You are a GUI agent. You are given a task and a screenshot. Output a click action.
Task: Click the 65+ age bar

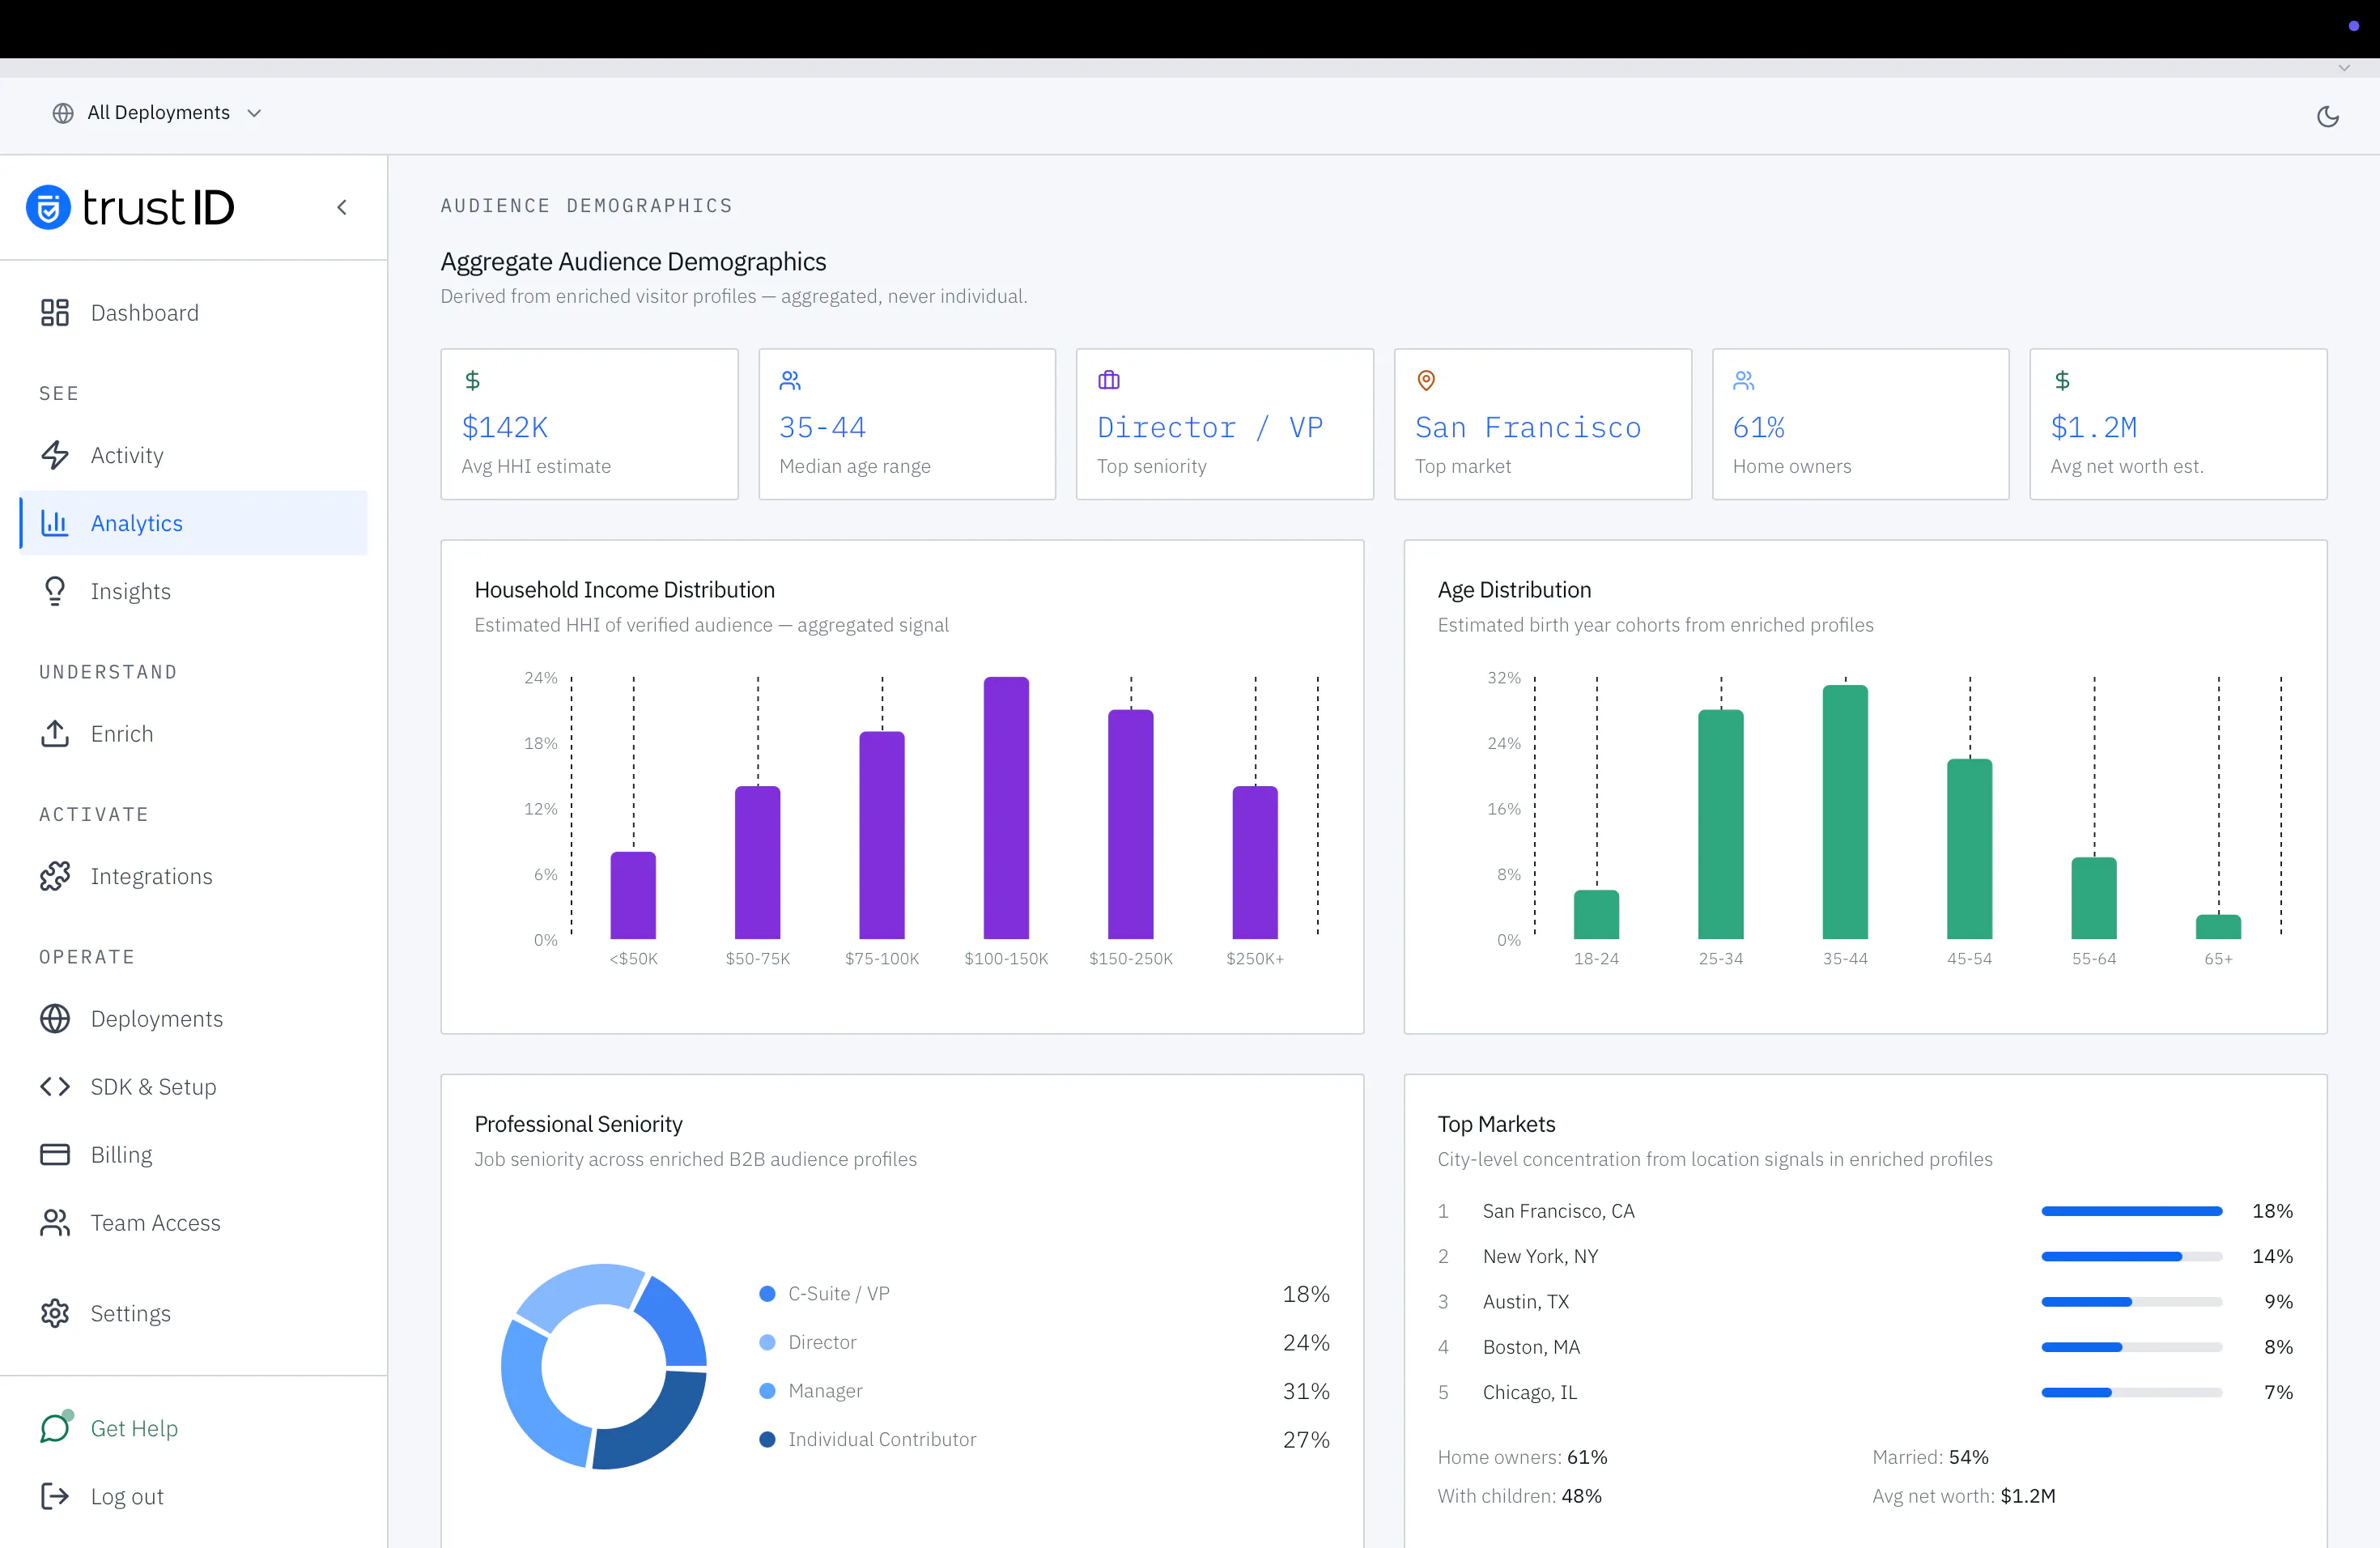pyautogui.click(x=2218, y=927)
